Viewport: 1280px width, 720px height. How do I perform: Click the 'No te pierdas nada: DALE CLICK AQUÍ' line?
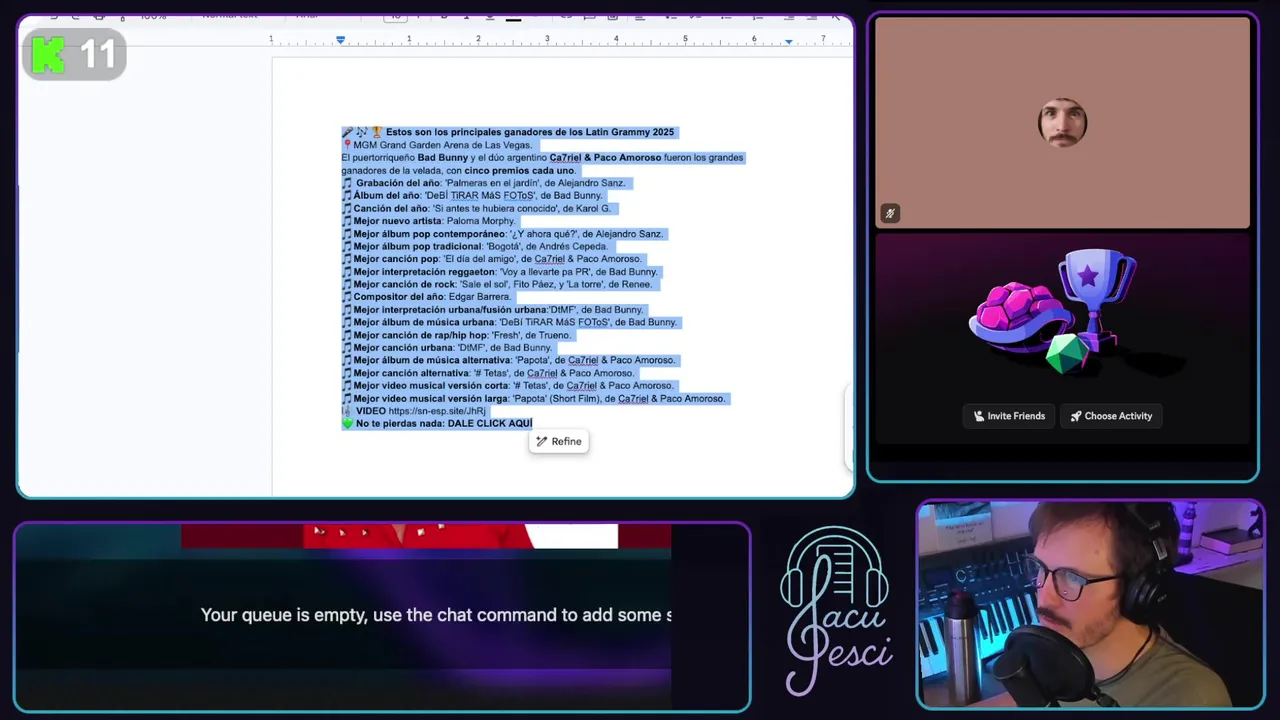(x=437, y=424)
